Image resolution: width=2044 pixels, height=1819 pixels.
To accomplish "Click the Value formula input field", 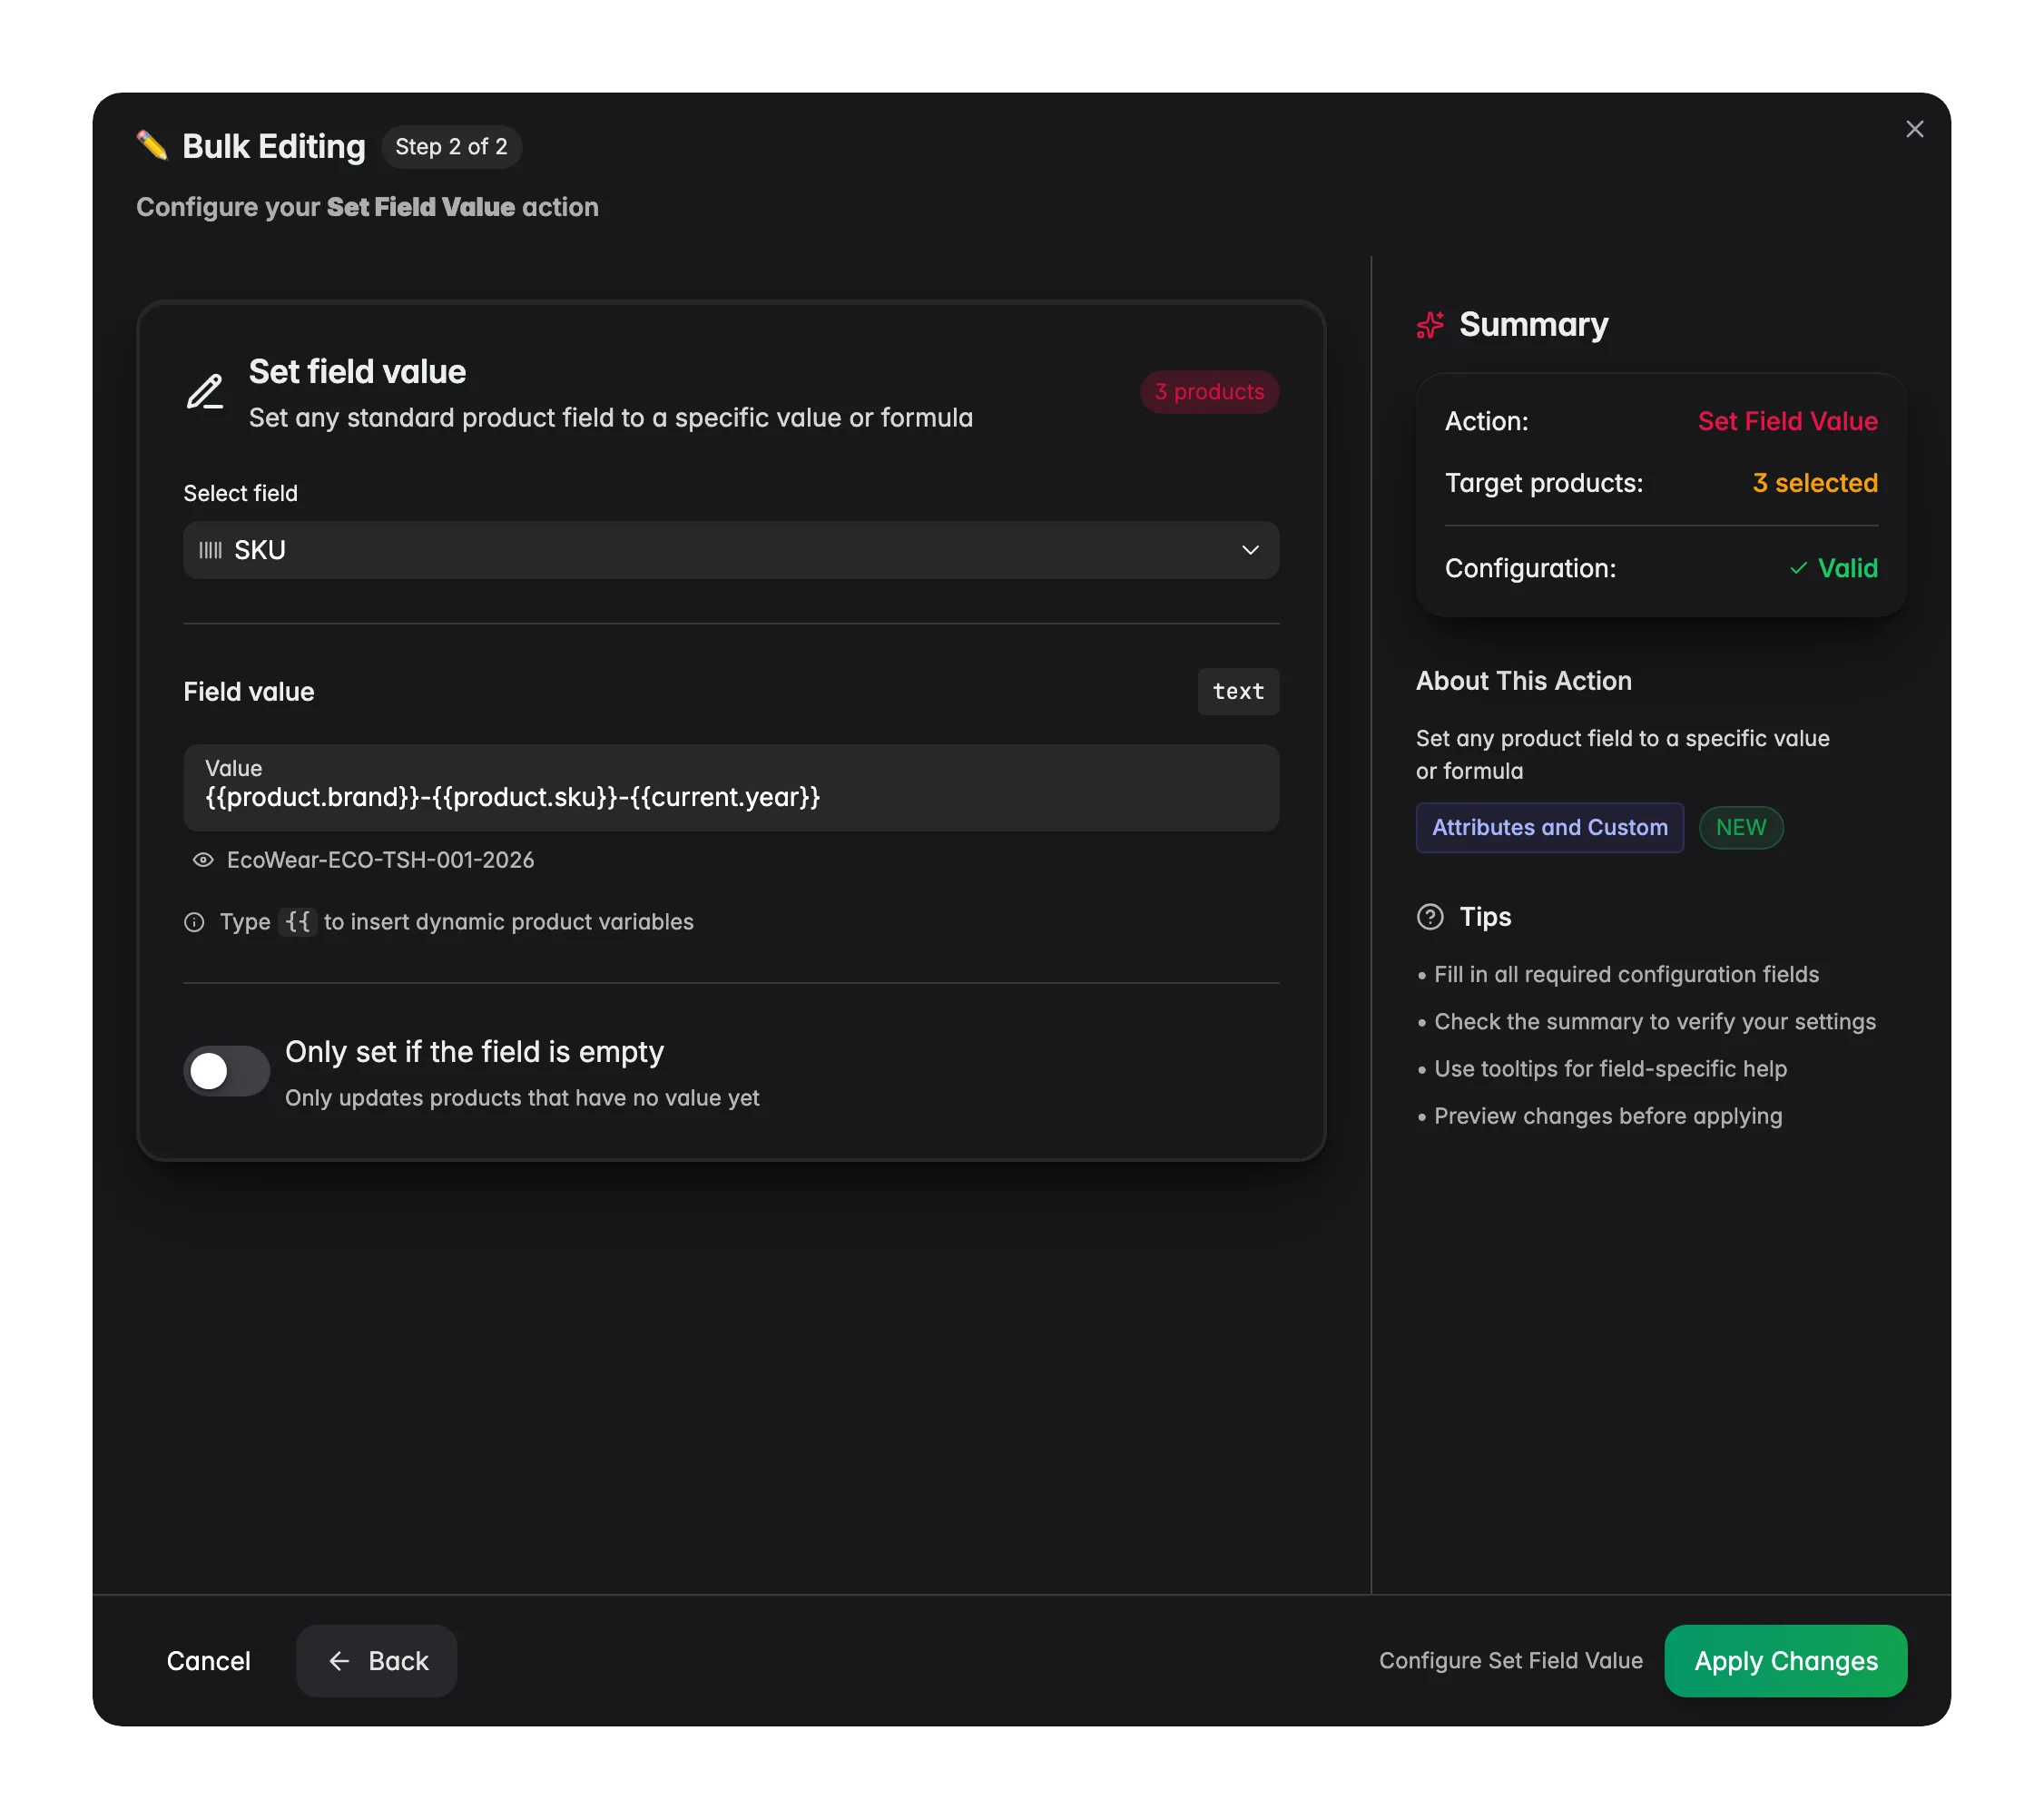I will (x=731, y=788).
